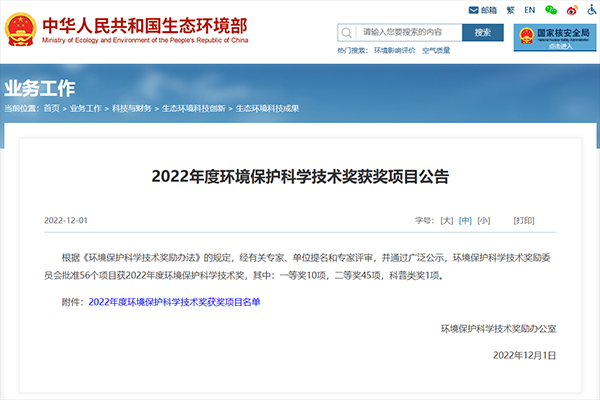This screenshot has height=400, width=600.
Task: Open the 国家核安全局 banner
Action: tap(554, 37)
